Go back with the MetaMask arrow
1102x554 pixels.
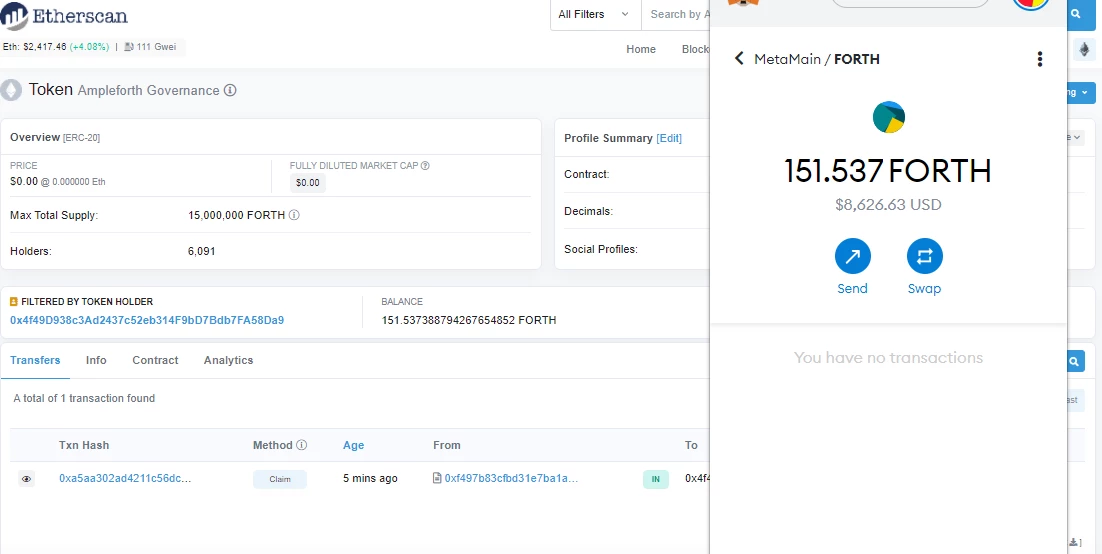tap(739, 58)
